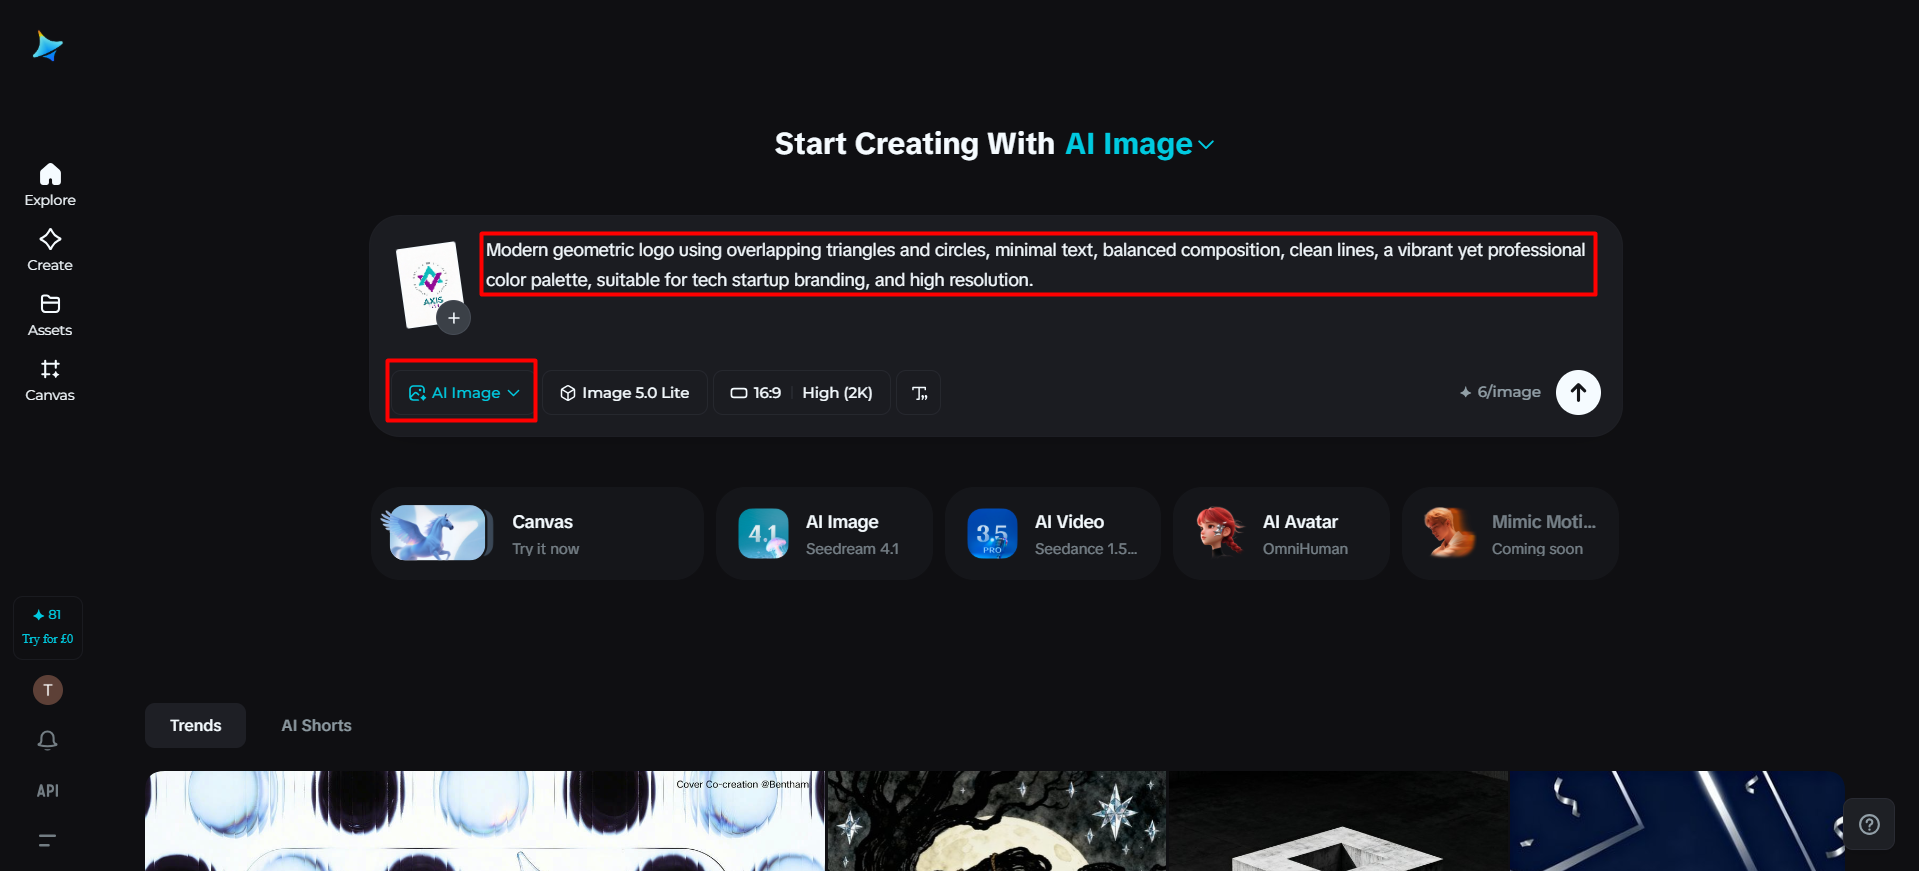Image resolution: width=1919 pixels, height=871 pixels.
Task: Open the API link in sidebar
Action: tap(48, 791)
